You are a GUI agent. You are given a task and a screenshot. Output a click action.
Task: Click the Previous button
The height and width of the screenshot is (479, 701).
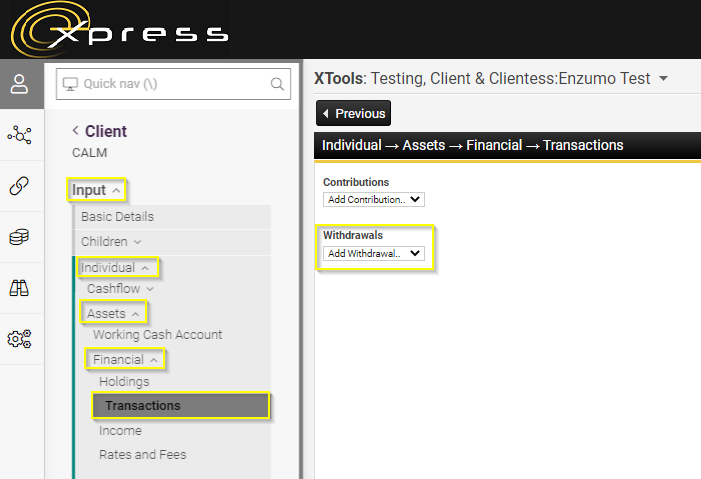(x=353, y=113)
